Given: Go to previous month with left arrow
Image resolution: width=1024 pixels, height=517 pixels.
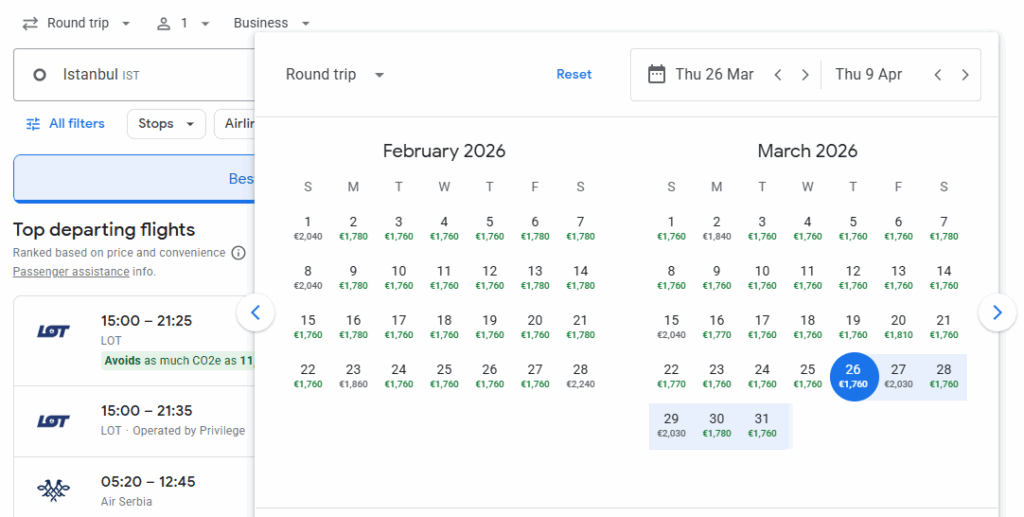Looking at the screenshot, I should pos(255,313).
